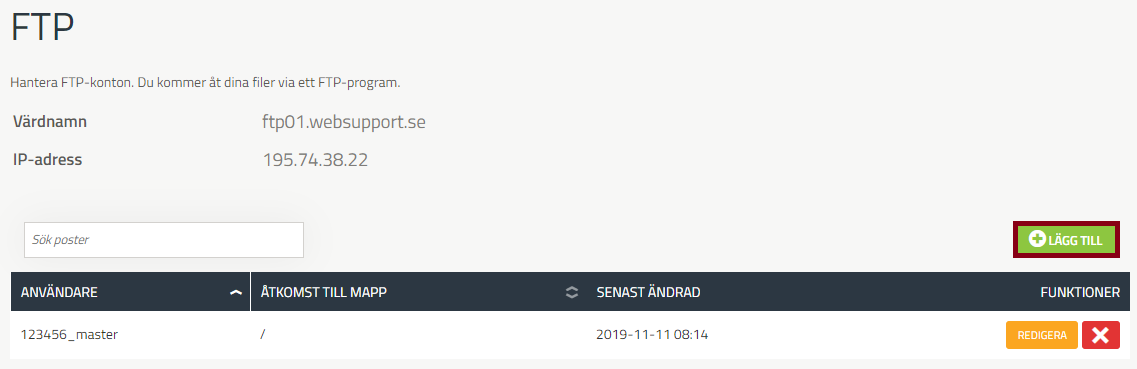Viewport: 1137px width, 369px height.
Task: Click the IP-adress label
Action: tap(47, 159)
